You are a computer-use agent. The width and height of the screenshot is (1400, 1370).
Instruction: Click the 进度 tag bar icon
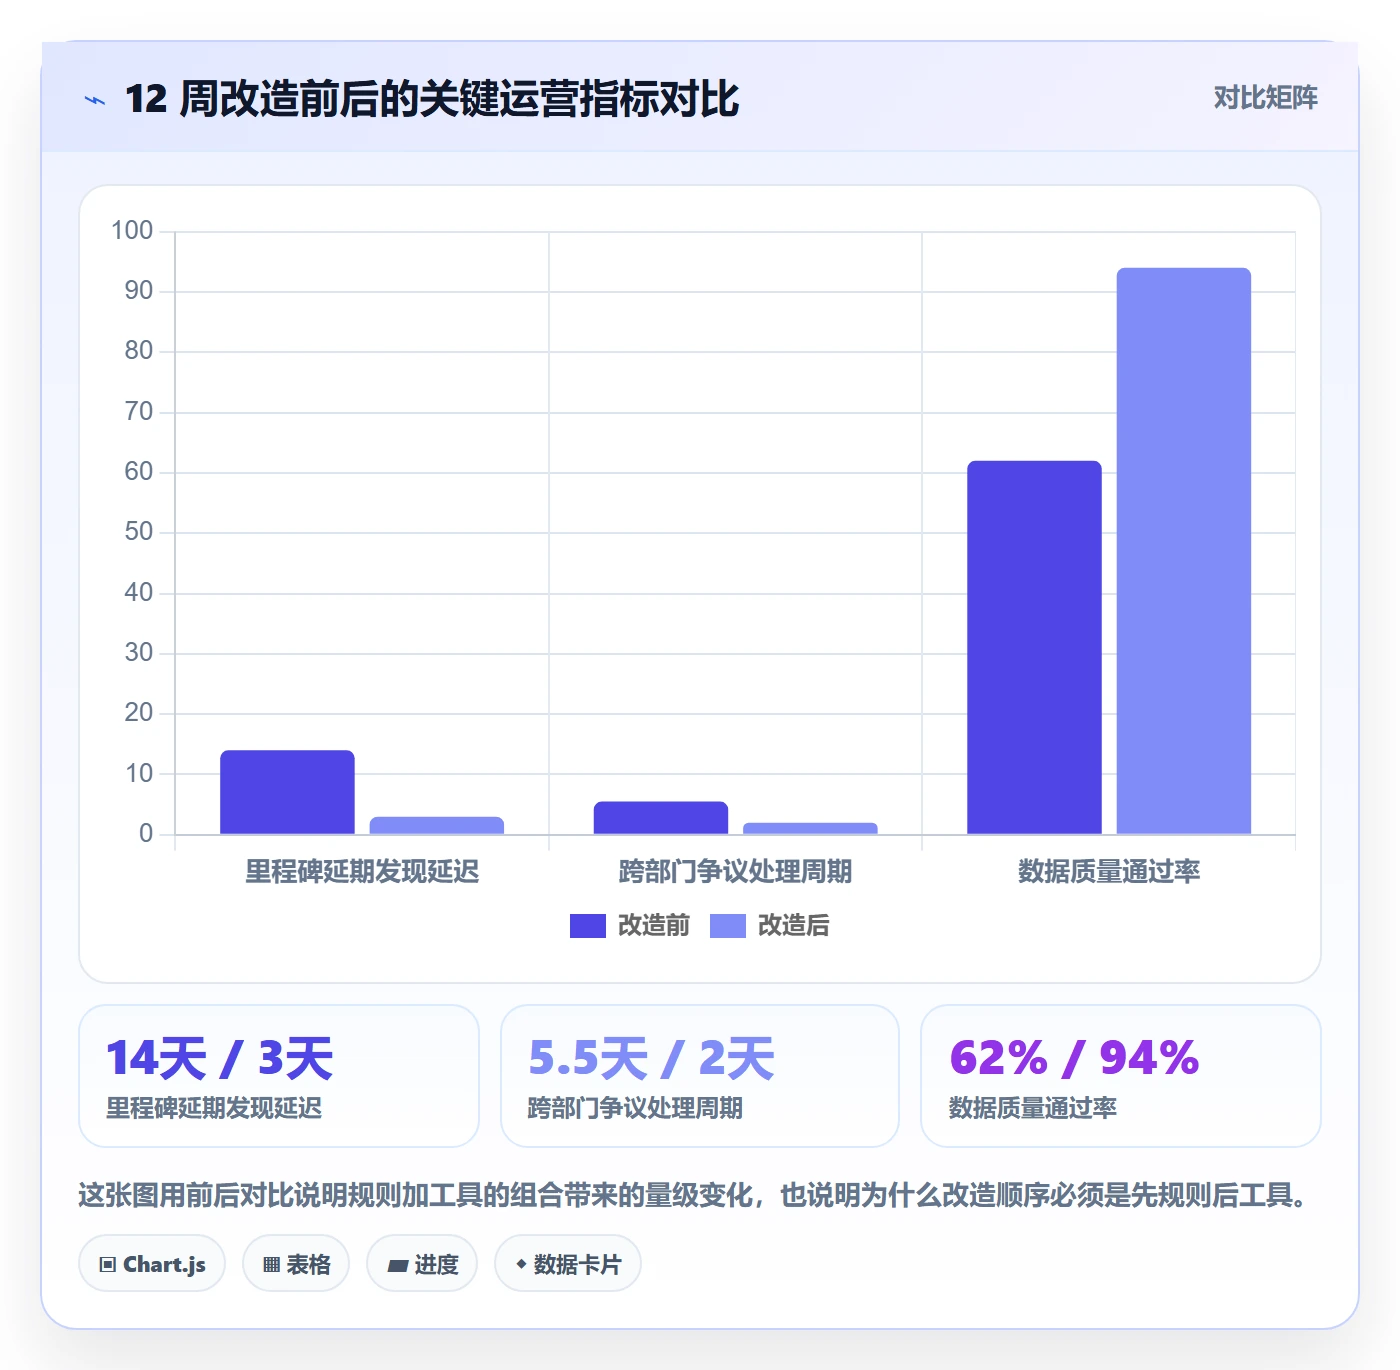[397, 1266]
